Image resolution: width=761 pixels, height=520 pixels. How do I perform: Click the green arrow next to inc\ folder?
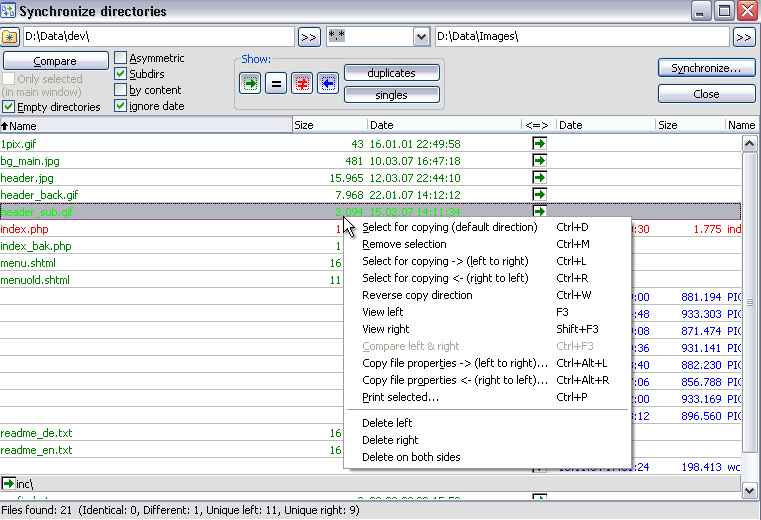8,484
